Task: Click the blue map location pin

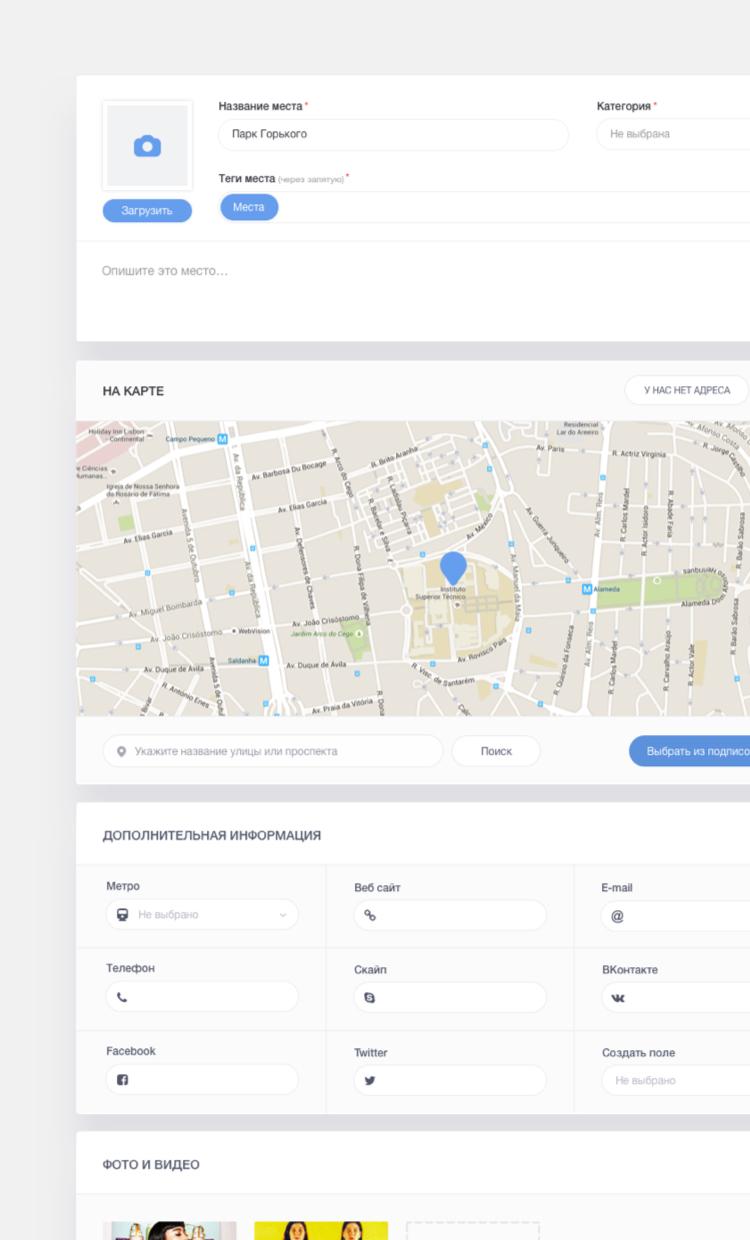Action: click(x=453, y=568)
